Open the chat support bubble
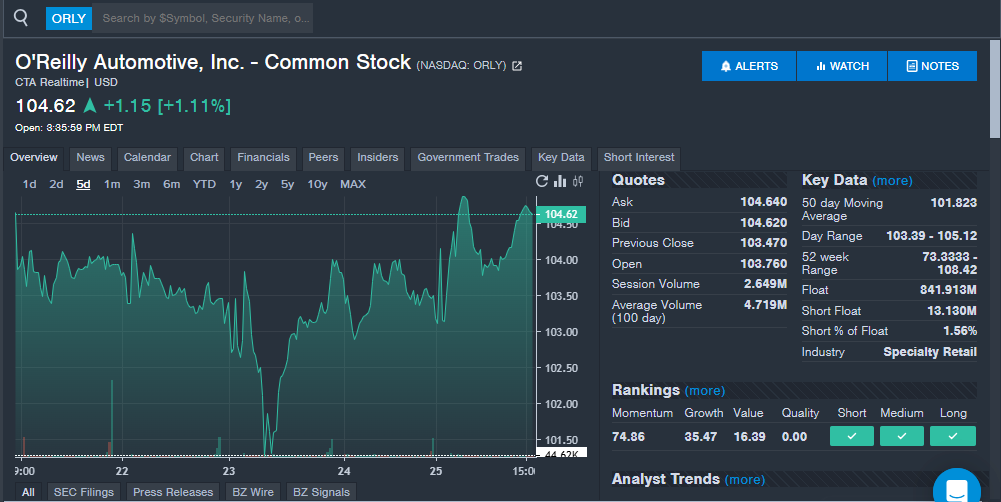Viewport: 1001px width, 502px height. point(956,490)
